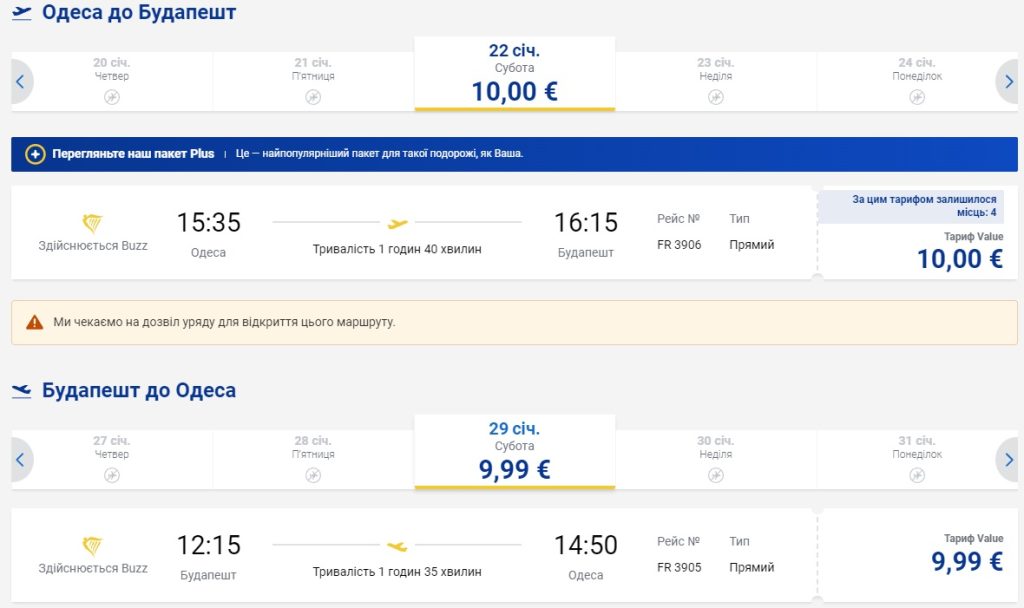Image resolution: width=1024 pixels, height=608 pixels.
Task: Click the orange warning triangle icon
Action: pos(35,322)
